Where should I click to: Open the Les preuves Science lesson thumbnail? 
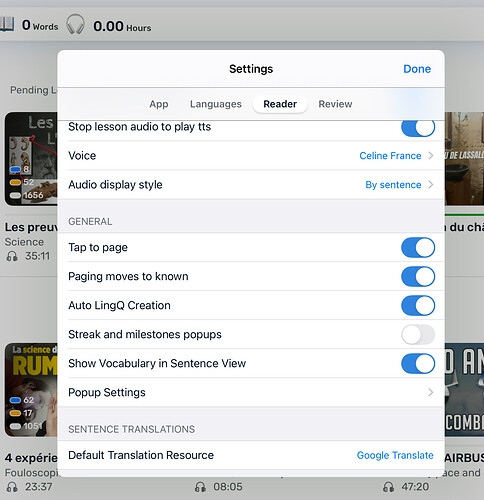(31, 159)
